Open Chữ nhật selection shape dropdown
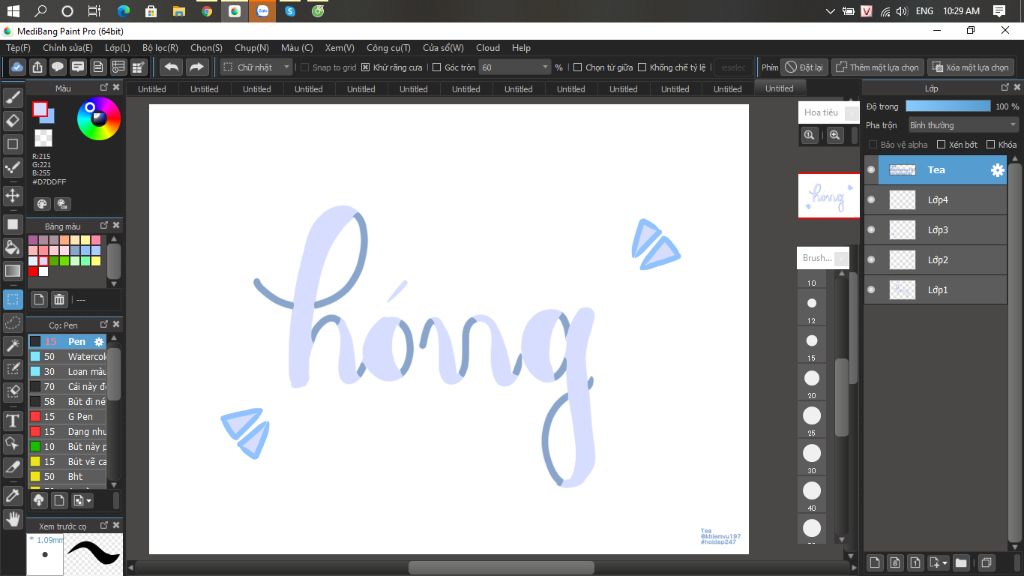This screenshot has width=1024, height=576. tap(256, 67)
